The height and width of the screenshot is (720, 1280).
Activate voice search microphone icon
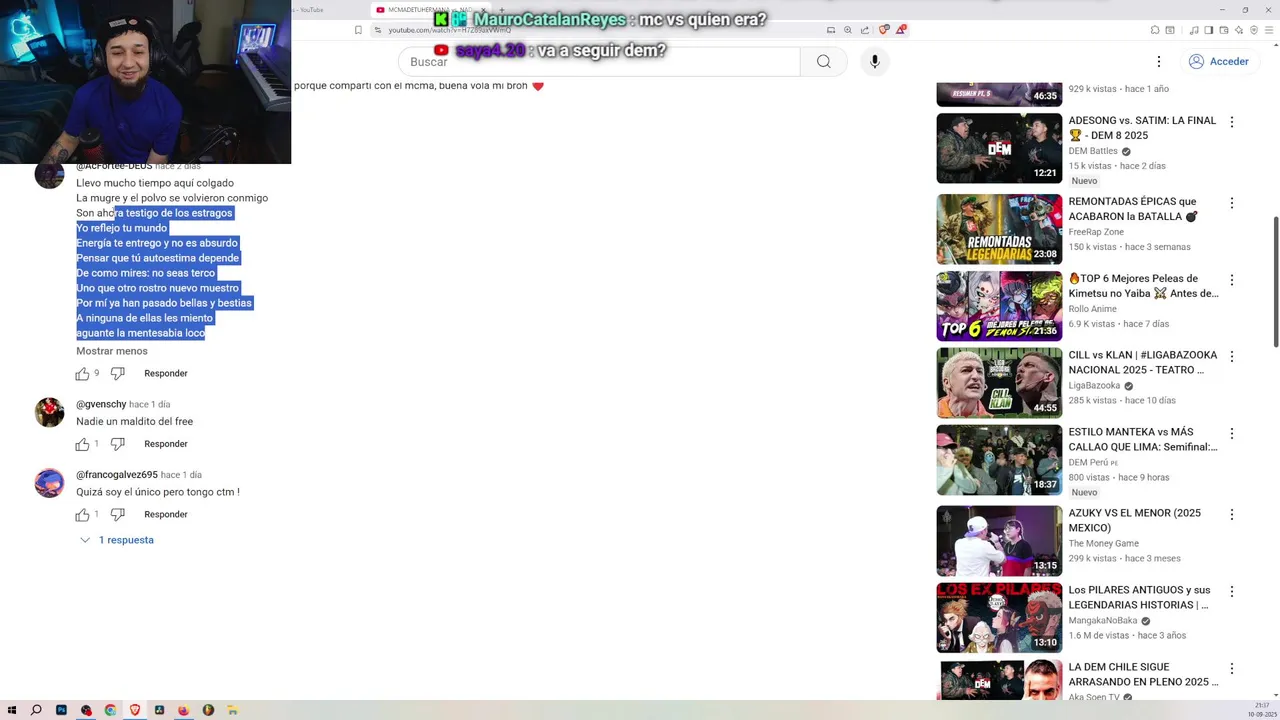[874, 62]
